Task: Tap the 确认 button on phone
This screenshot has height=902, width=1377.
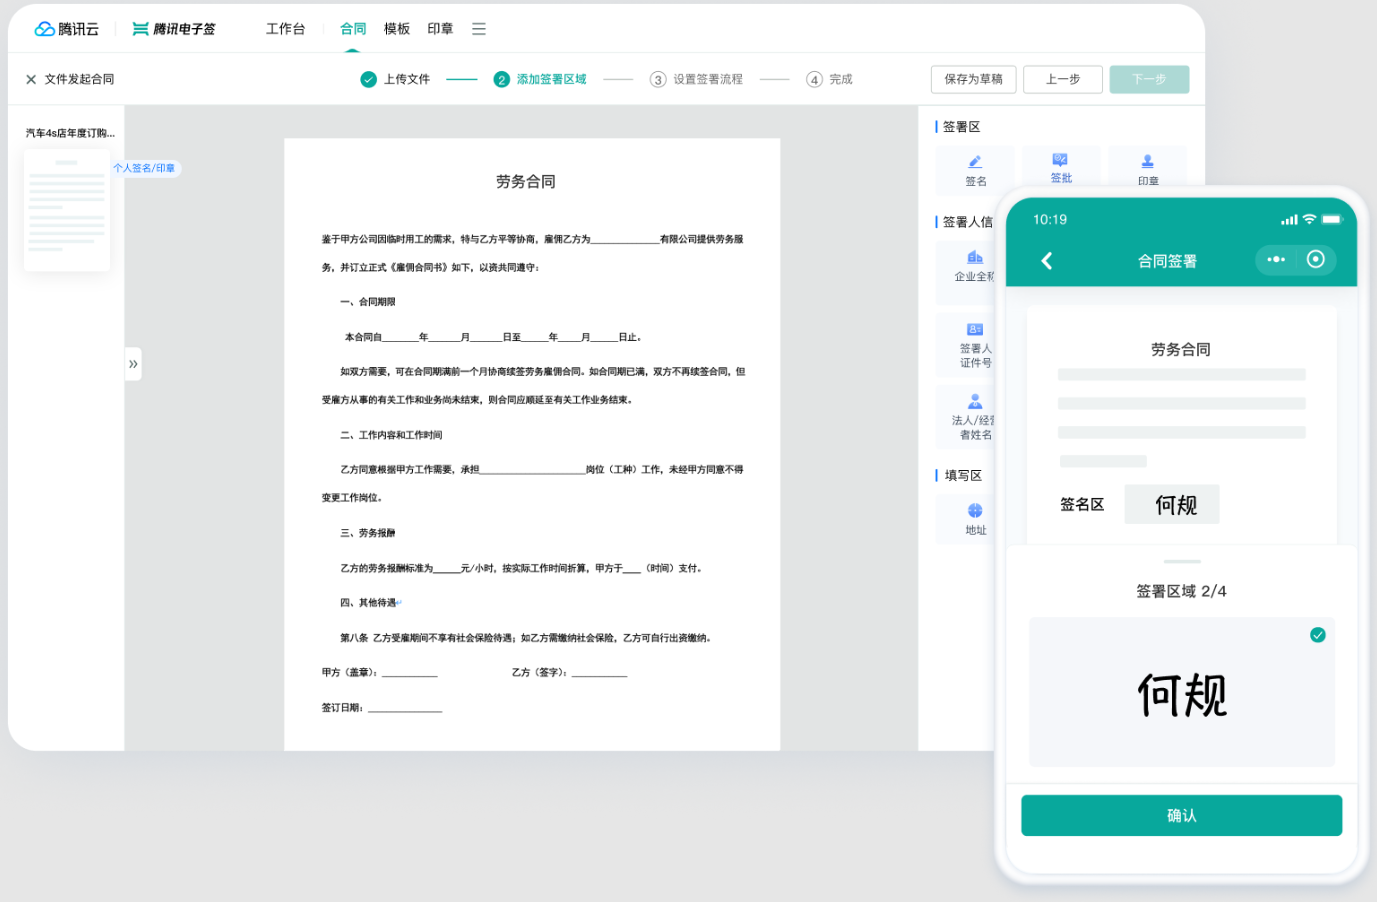Action: coord(1182,815)
